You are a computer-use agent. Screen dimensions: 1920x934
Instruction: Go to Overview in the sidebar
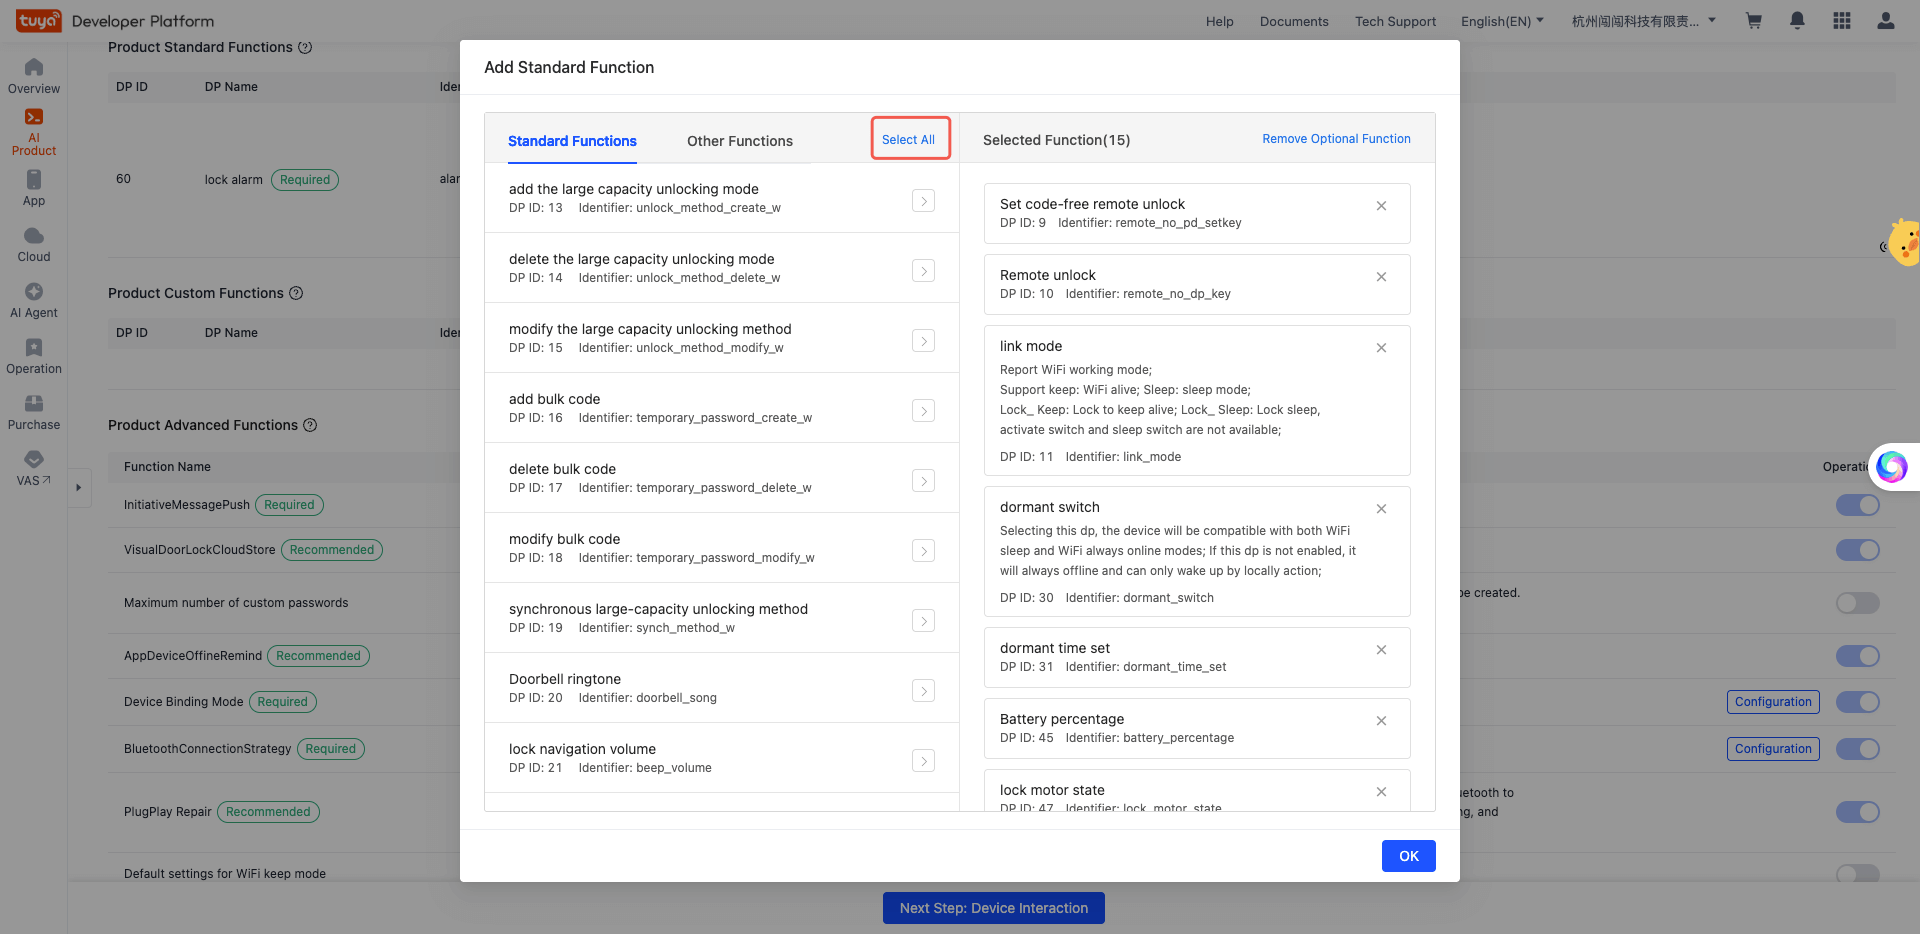[34, 76]
